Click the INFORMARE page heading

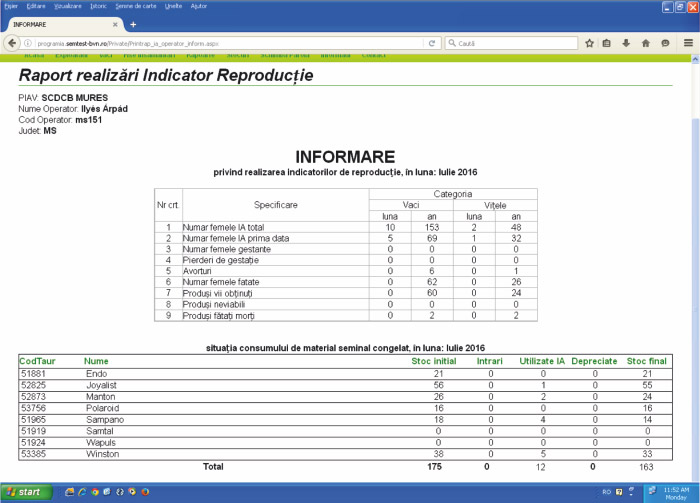[345, 157]
